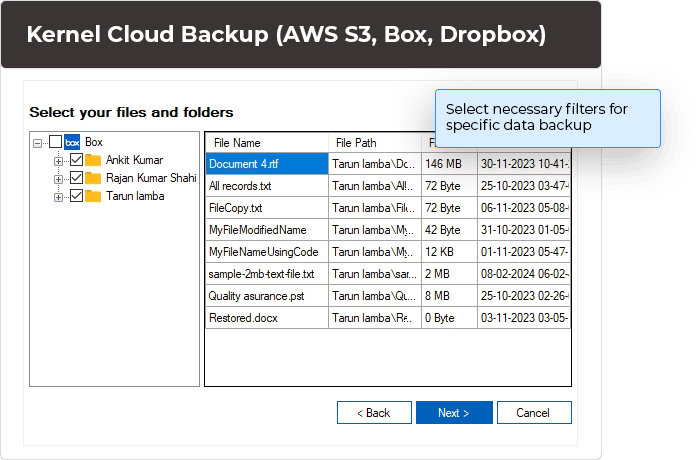Click date cell 30-11-2023 10-41

(x=524, y=164)
